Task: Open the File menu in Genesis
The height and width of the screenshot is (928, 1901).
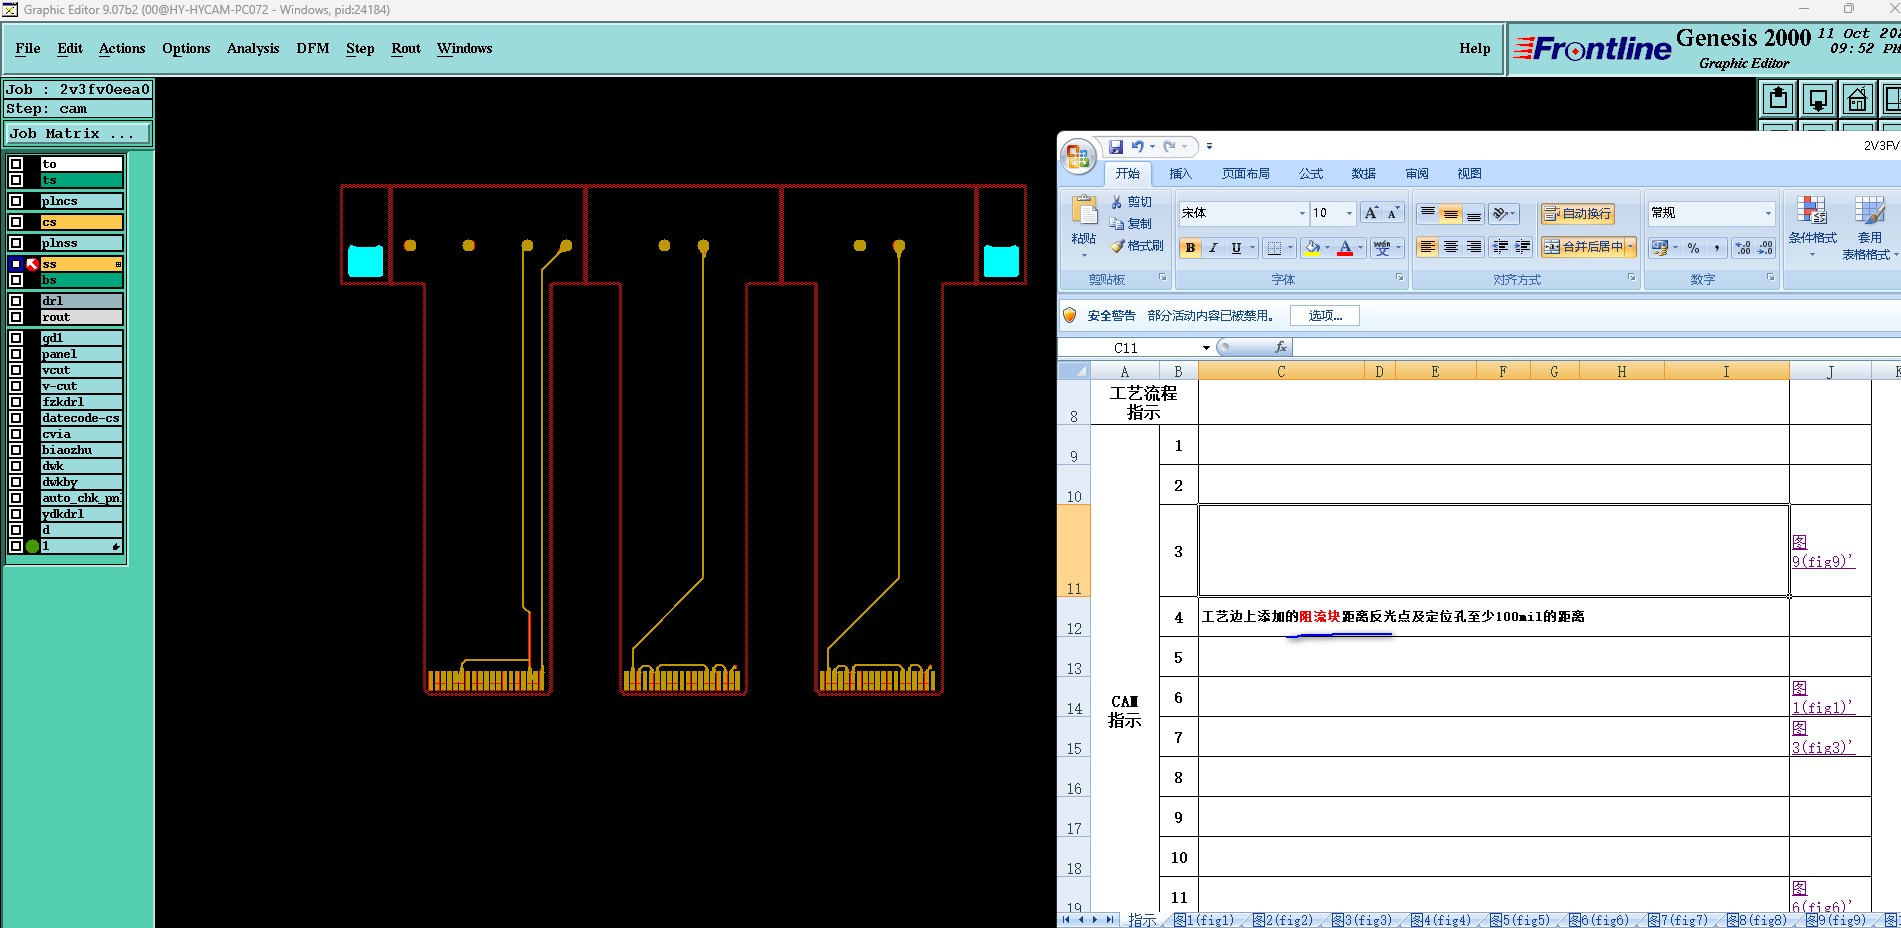Action: point(28,48)
